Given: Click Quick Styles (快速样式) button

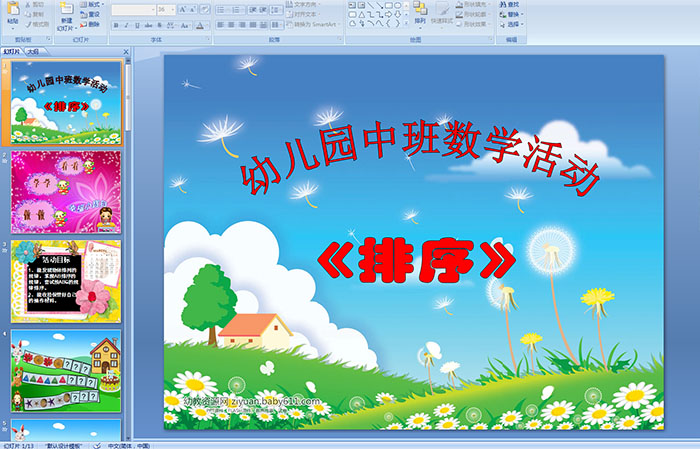Looking at the screenshot, I should (442, 14).
